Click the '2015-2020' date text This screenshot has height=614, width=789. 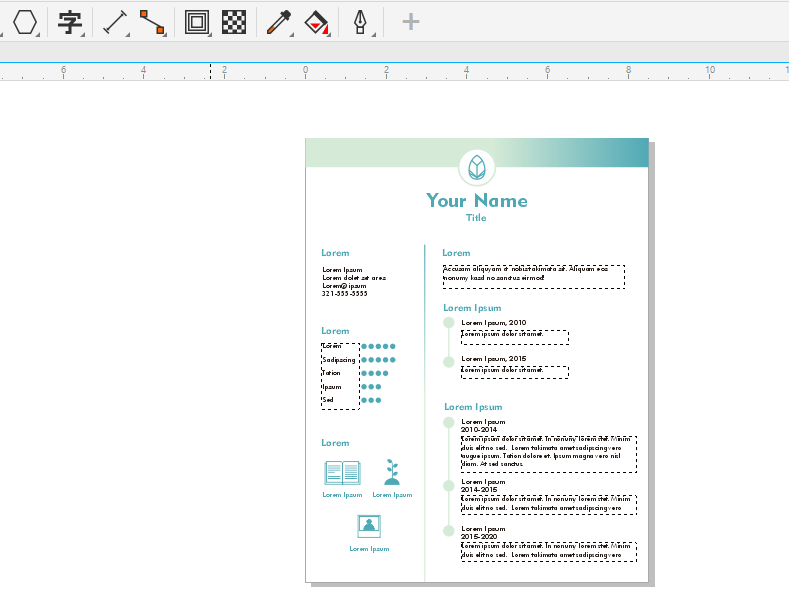pos(479,536)
